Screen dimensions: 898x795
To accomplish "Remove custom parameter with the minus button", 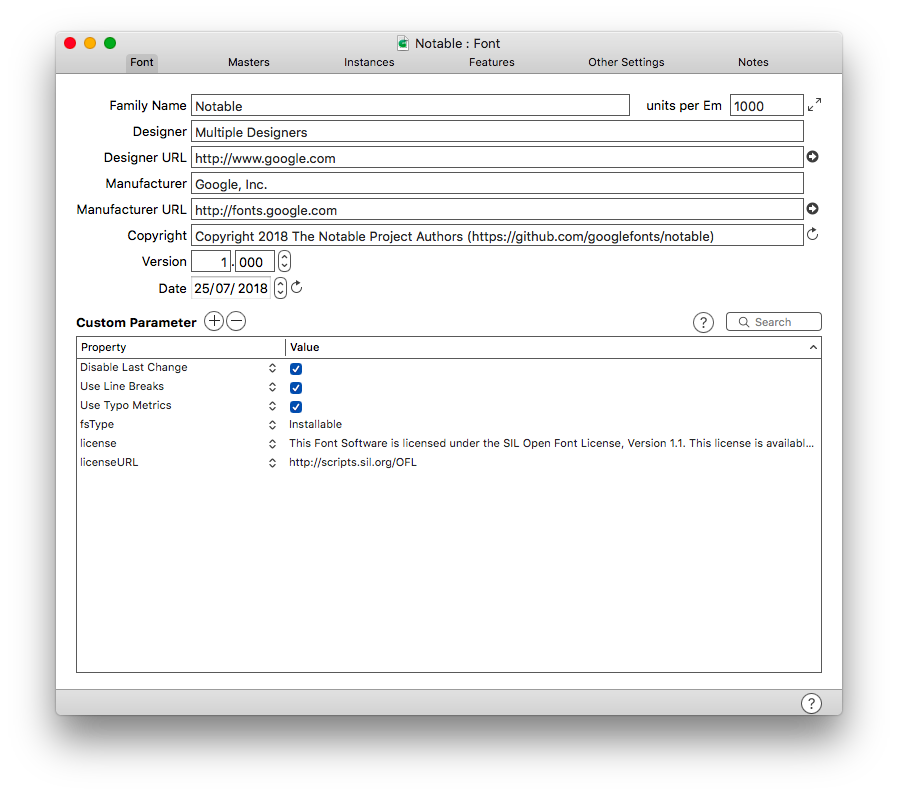I will [x=236, y=321].
